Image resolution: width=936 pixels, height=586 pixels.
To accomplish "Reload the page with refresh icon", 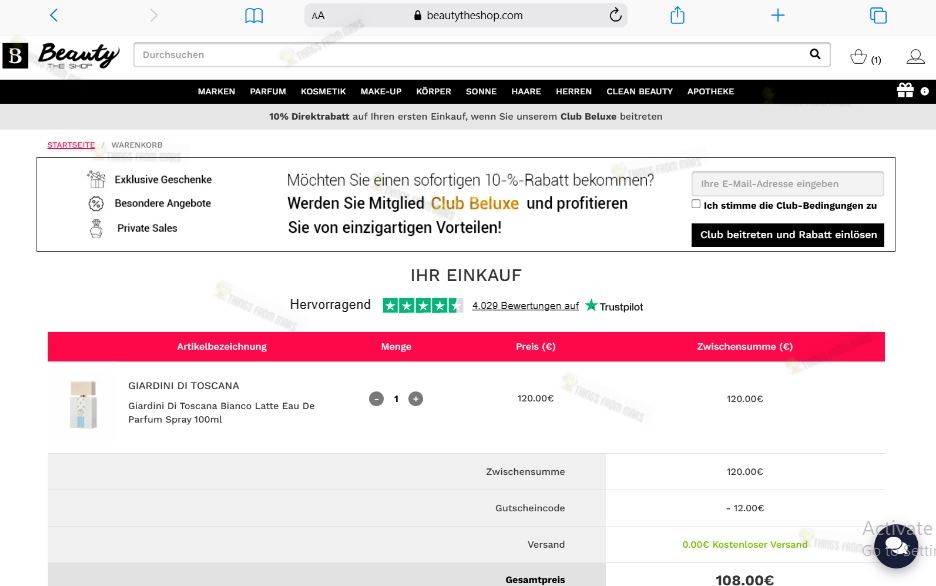I will tap(615, 15).
